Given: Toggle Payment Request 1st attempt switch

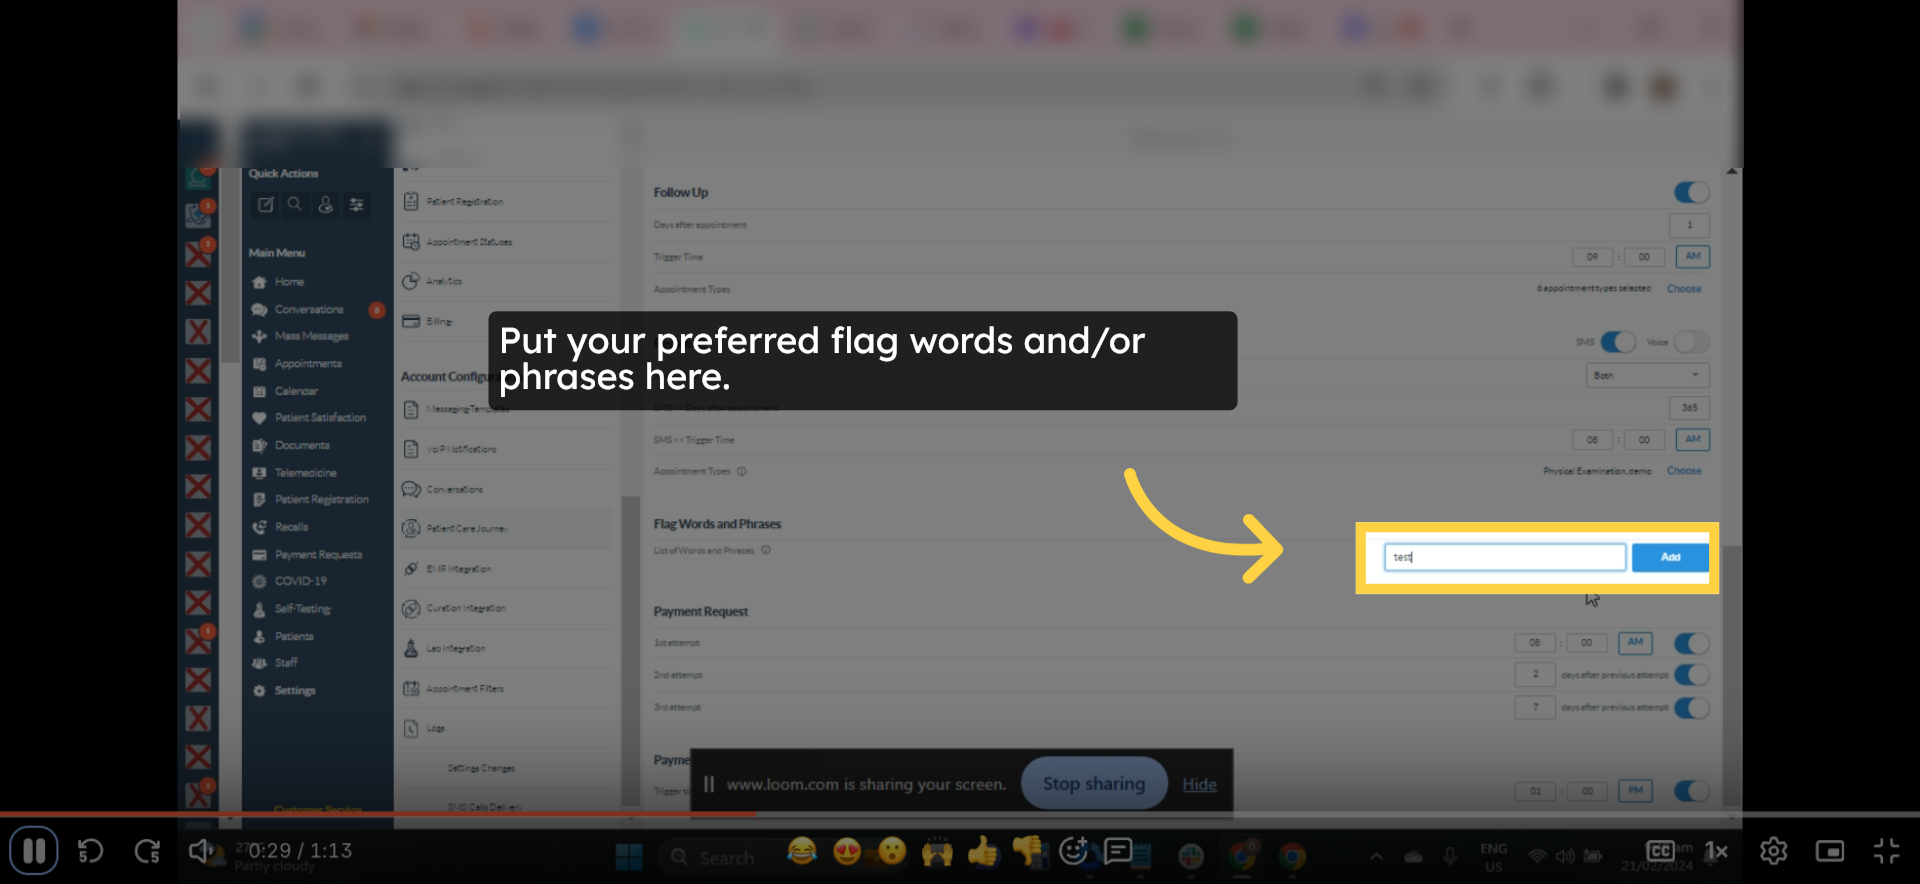Looking at the screenshot, I should point(1691,643).
